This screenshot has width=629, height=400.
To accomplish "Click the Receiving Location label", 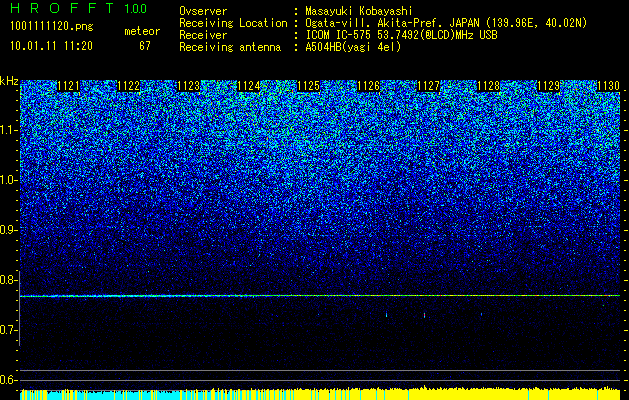I will 233,23.
